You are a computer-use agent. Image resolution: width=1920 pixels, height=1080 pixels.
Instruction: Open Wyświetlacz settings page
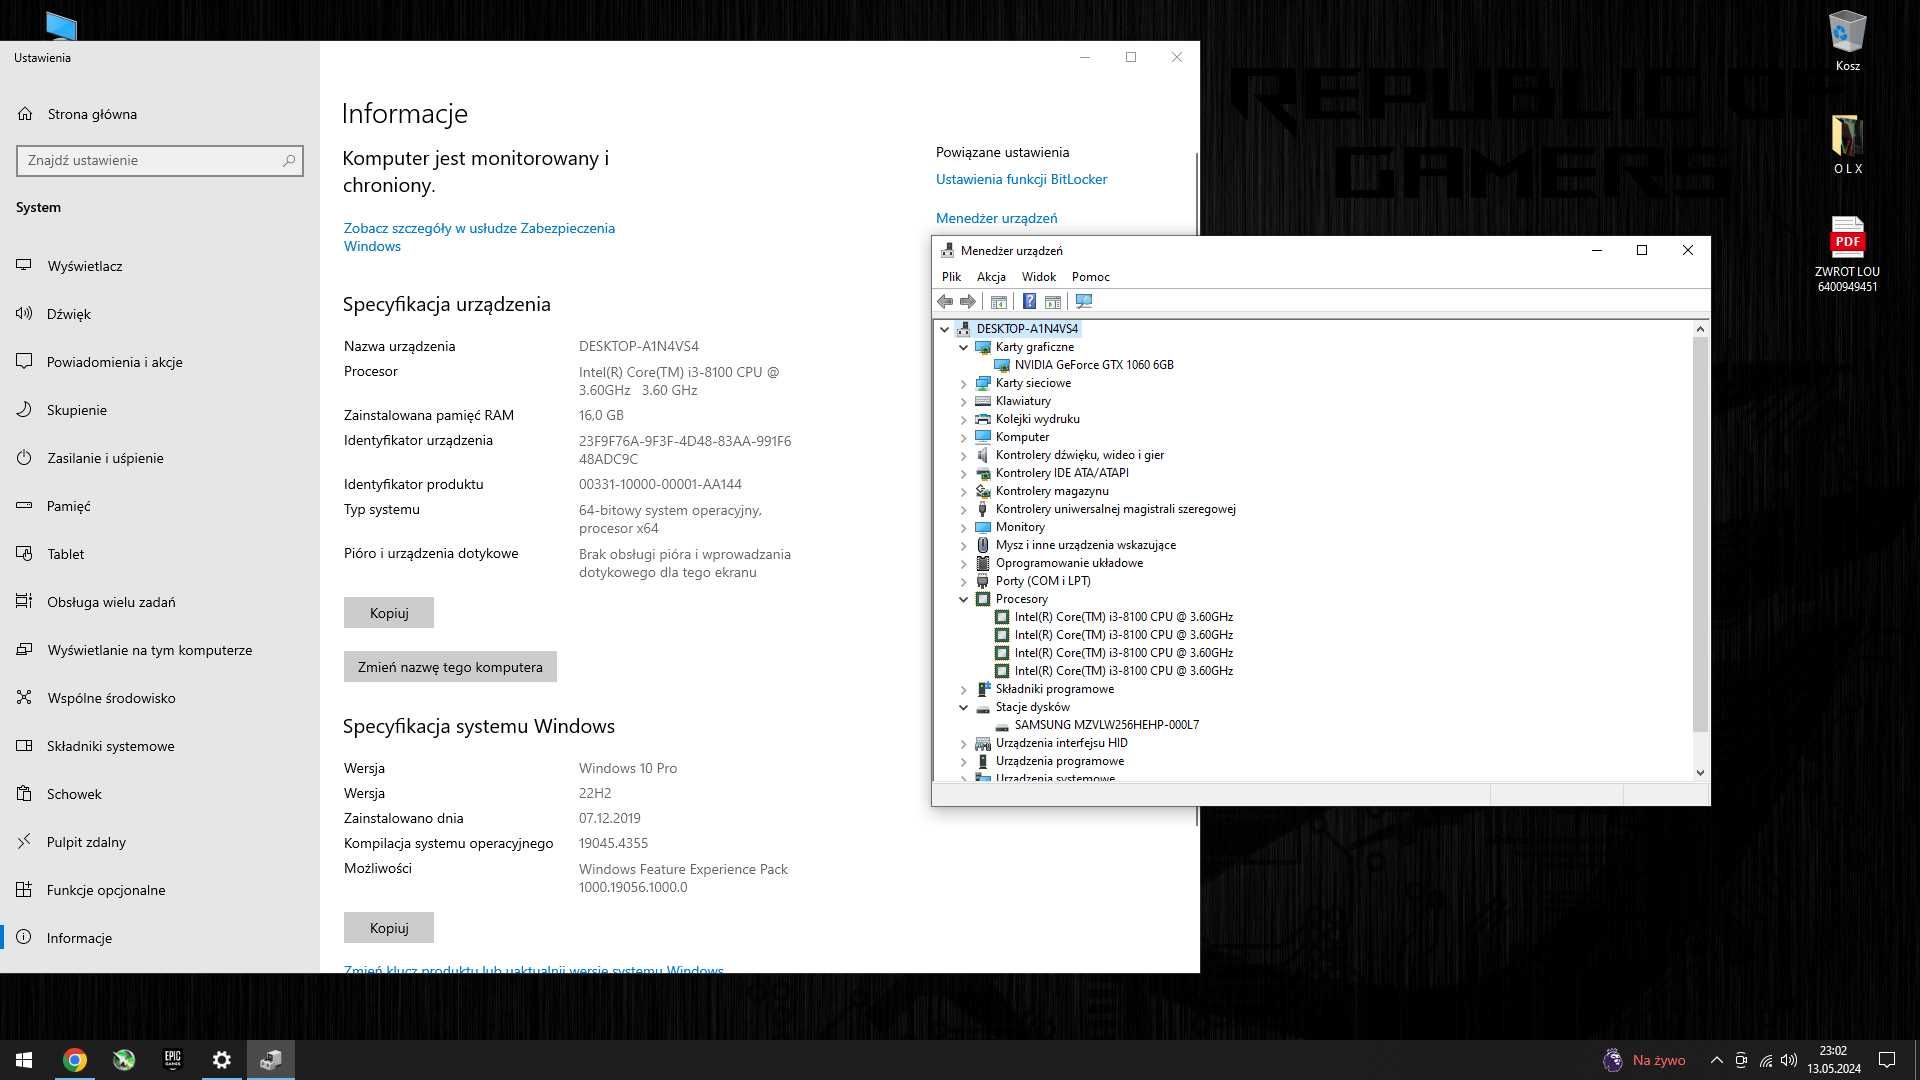click(160, 266)
